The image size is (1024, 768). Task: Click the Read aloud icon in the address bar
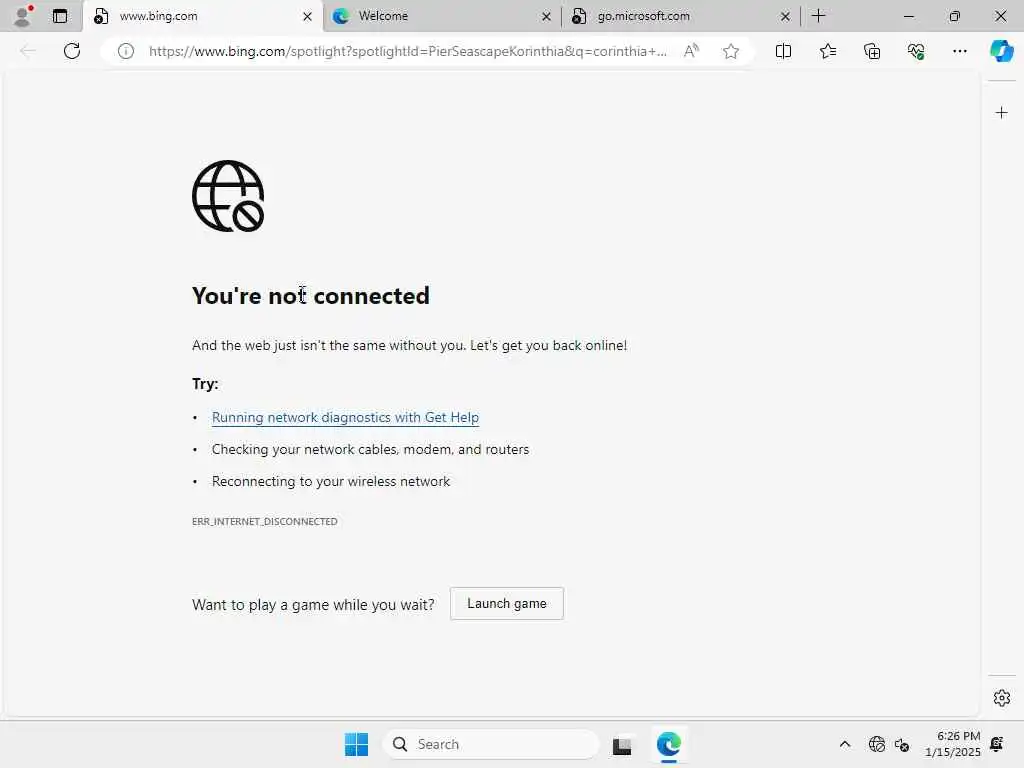tap(691, 51)
